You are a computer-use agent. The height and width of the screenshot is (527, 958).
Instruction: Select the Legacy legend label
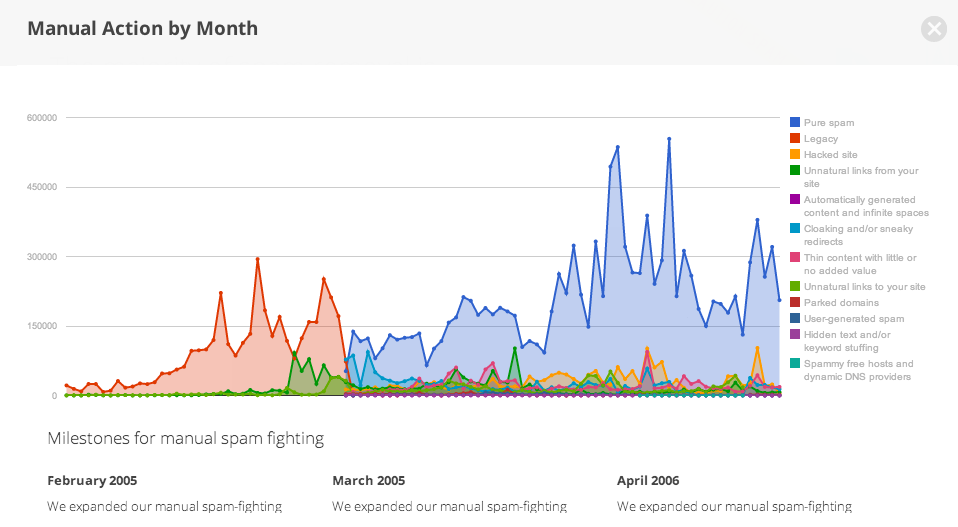pyautogui.click(x=821, y=139)
